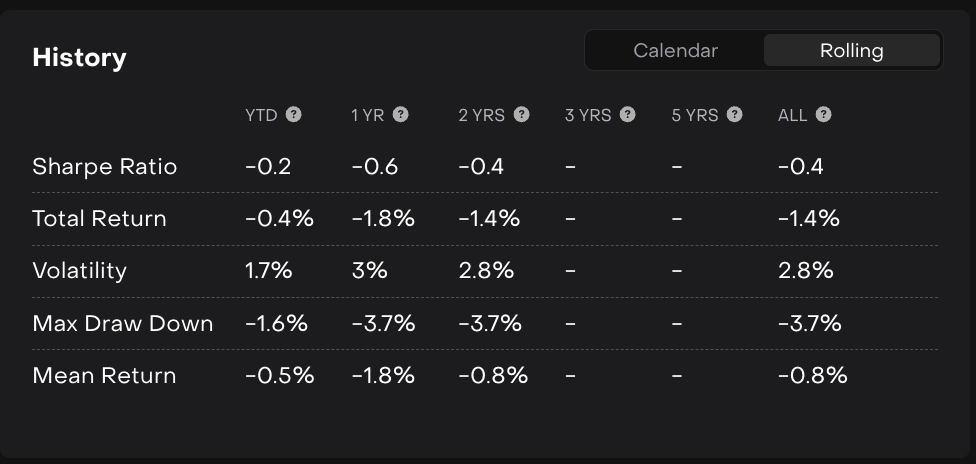
Task: Click the ALL column header text
Action: (792, 115)
